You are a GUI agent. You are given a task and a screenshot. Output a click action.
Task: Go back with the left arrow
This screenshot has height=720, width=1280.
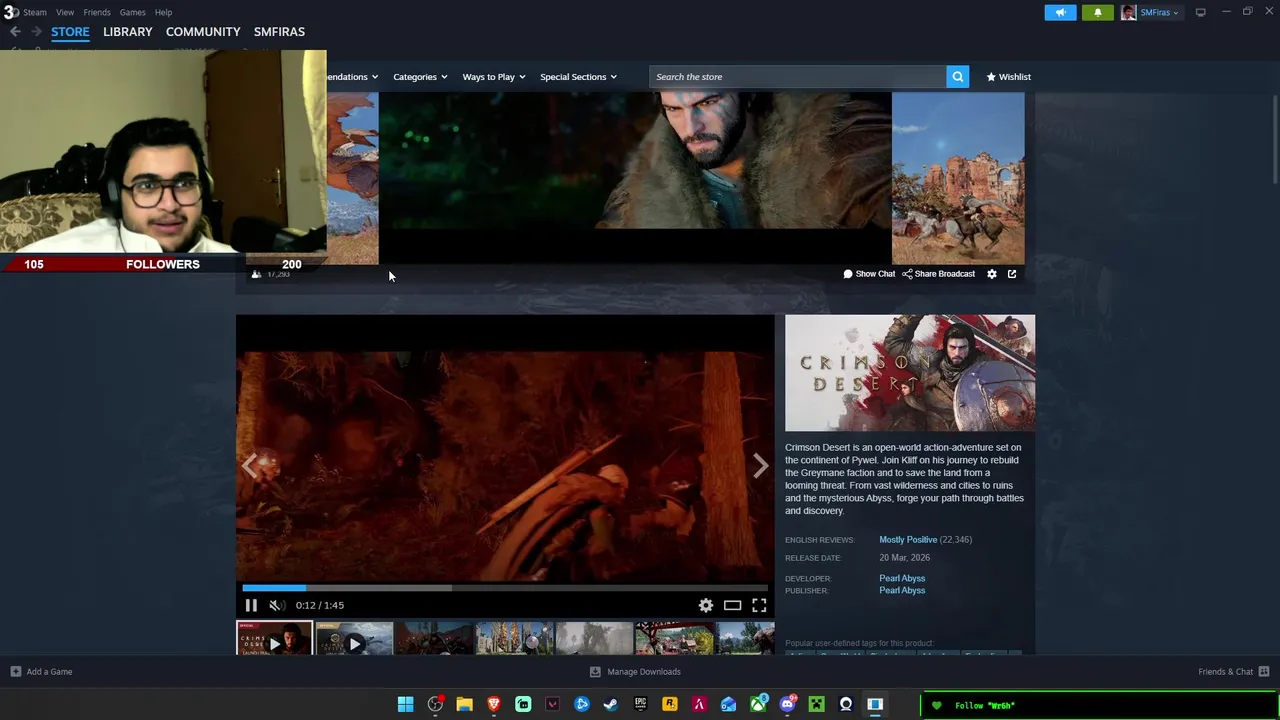(x=15, y=32)
